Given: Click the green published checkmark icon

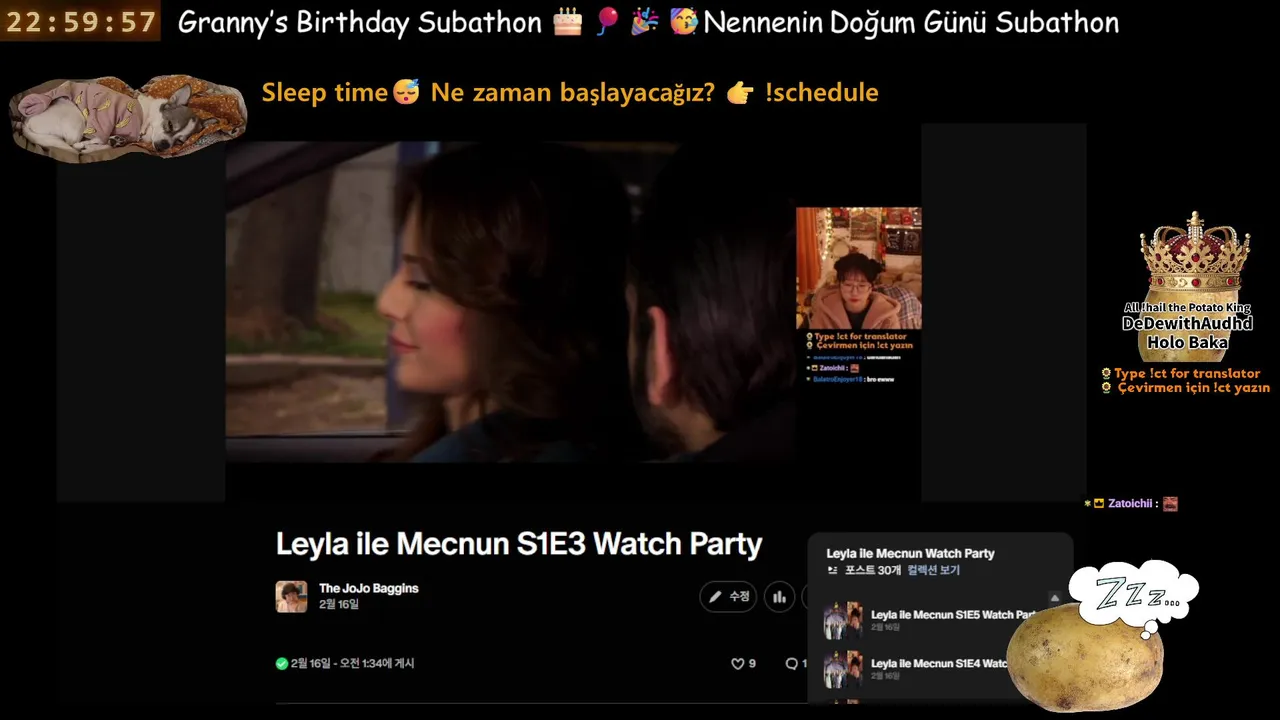Looking at the screenshot, I should point(282,663).
